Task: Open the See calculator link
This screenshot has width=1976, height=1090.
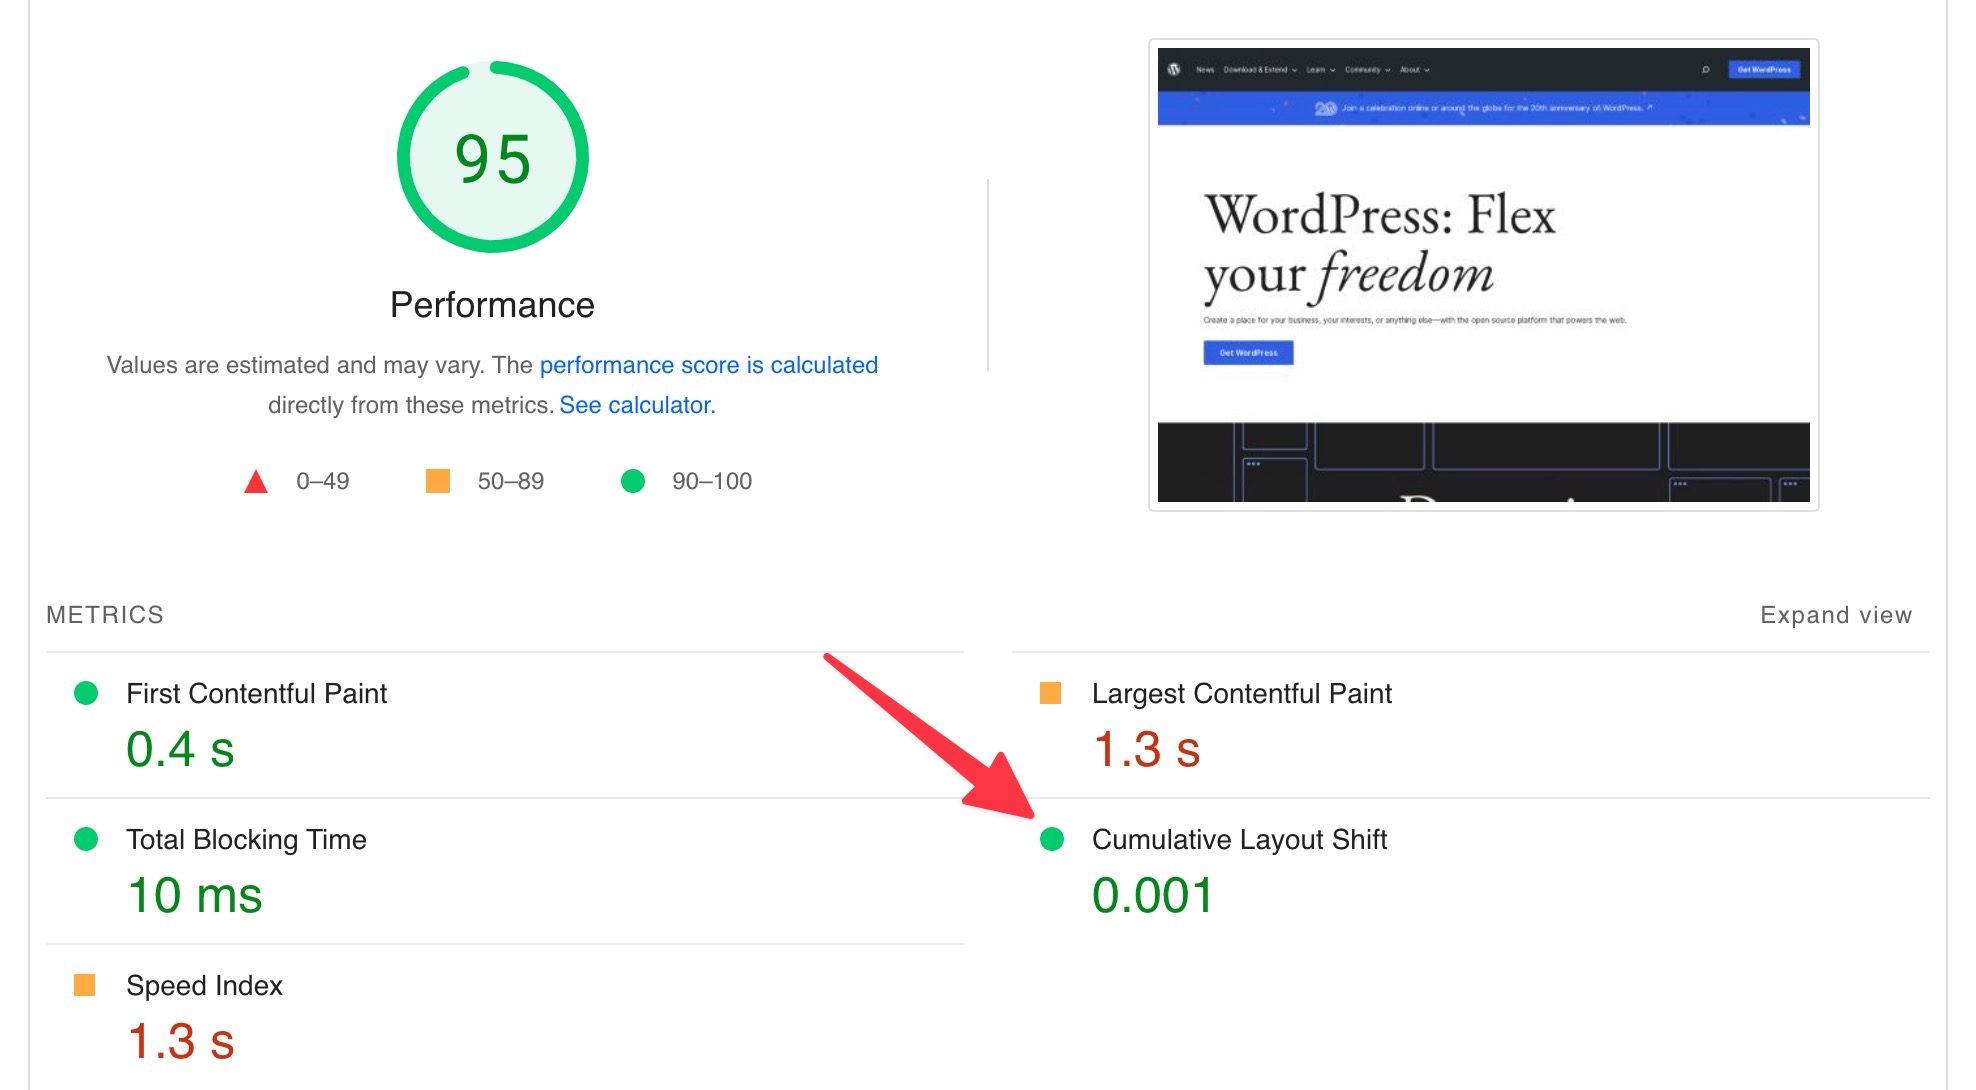Action: tap(637, 405)
